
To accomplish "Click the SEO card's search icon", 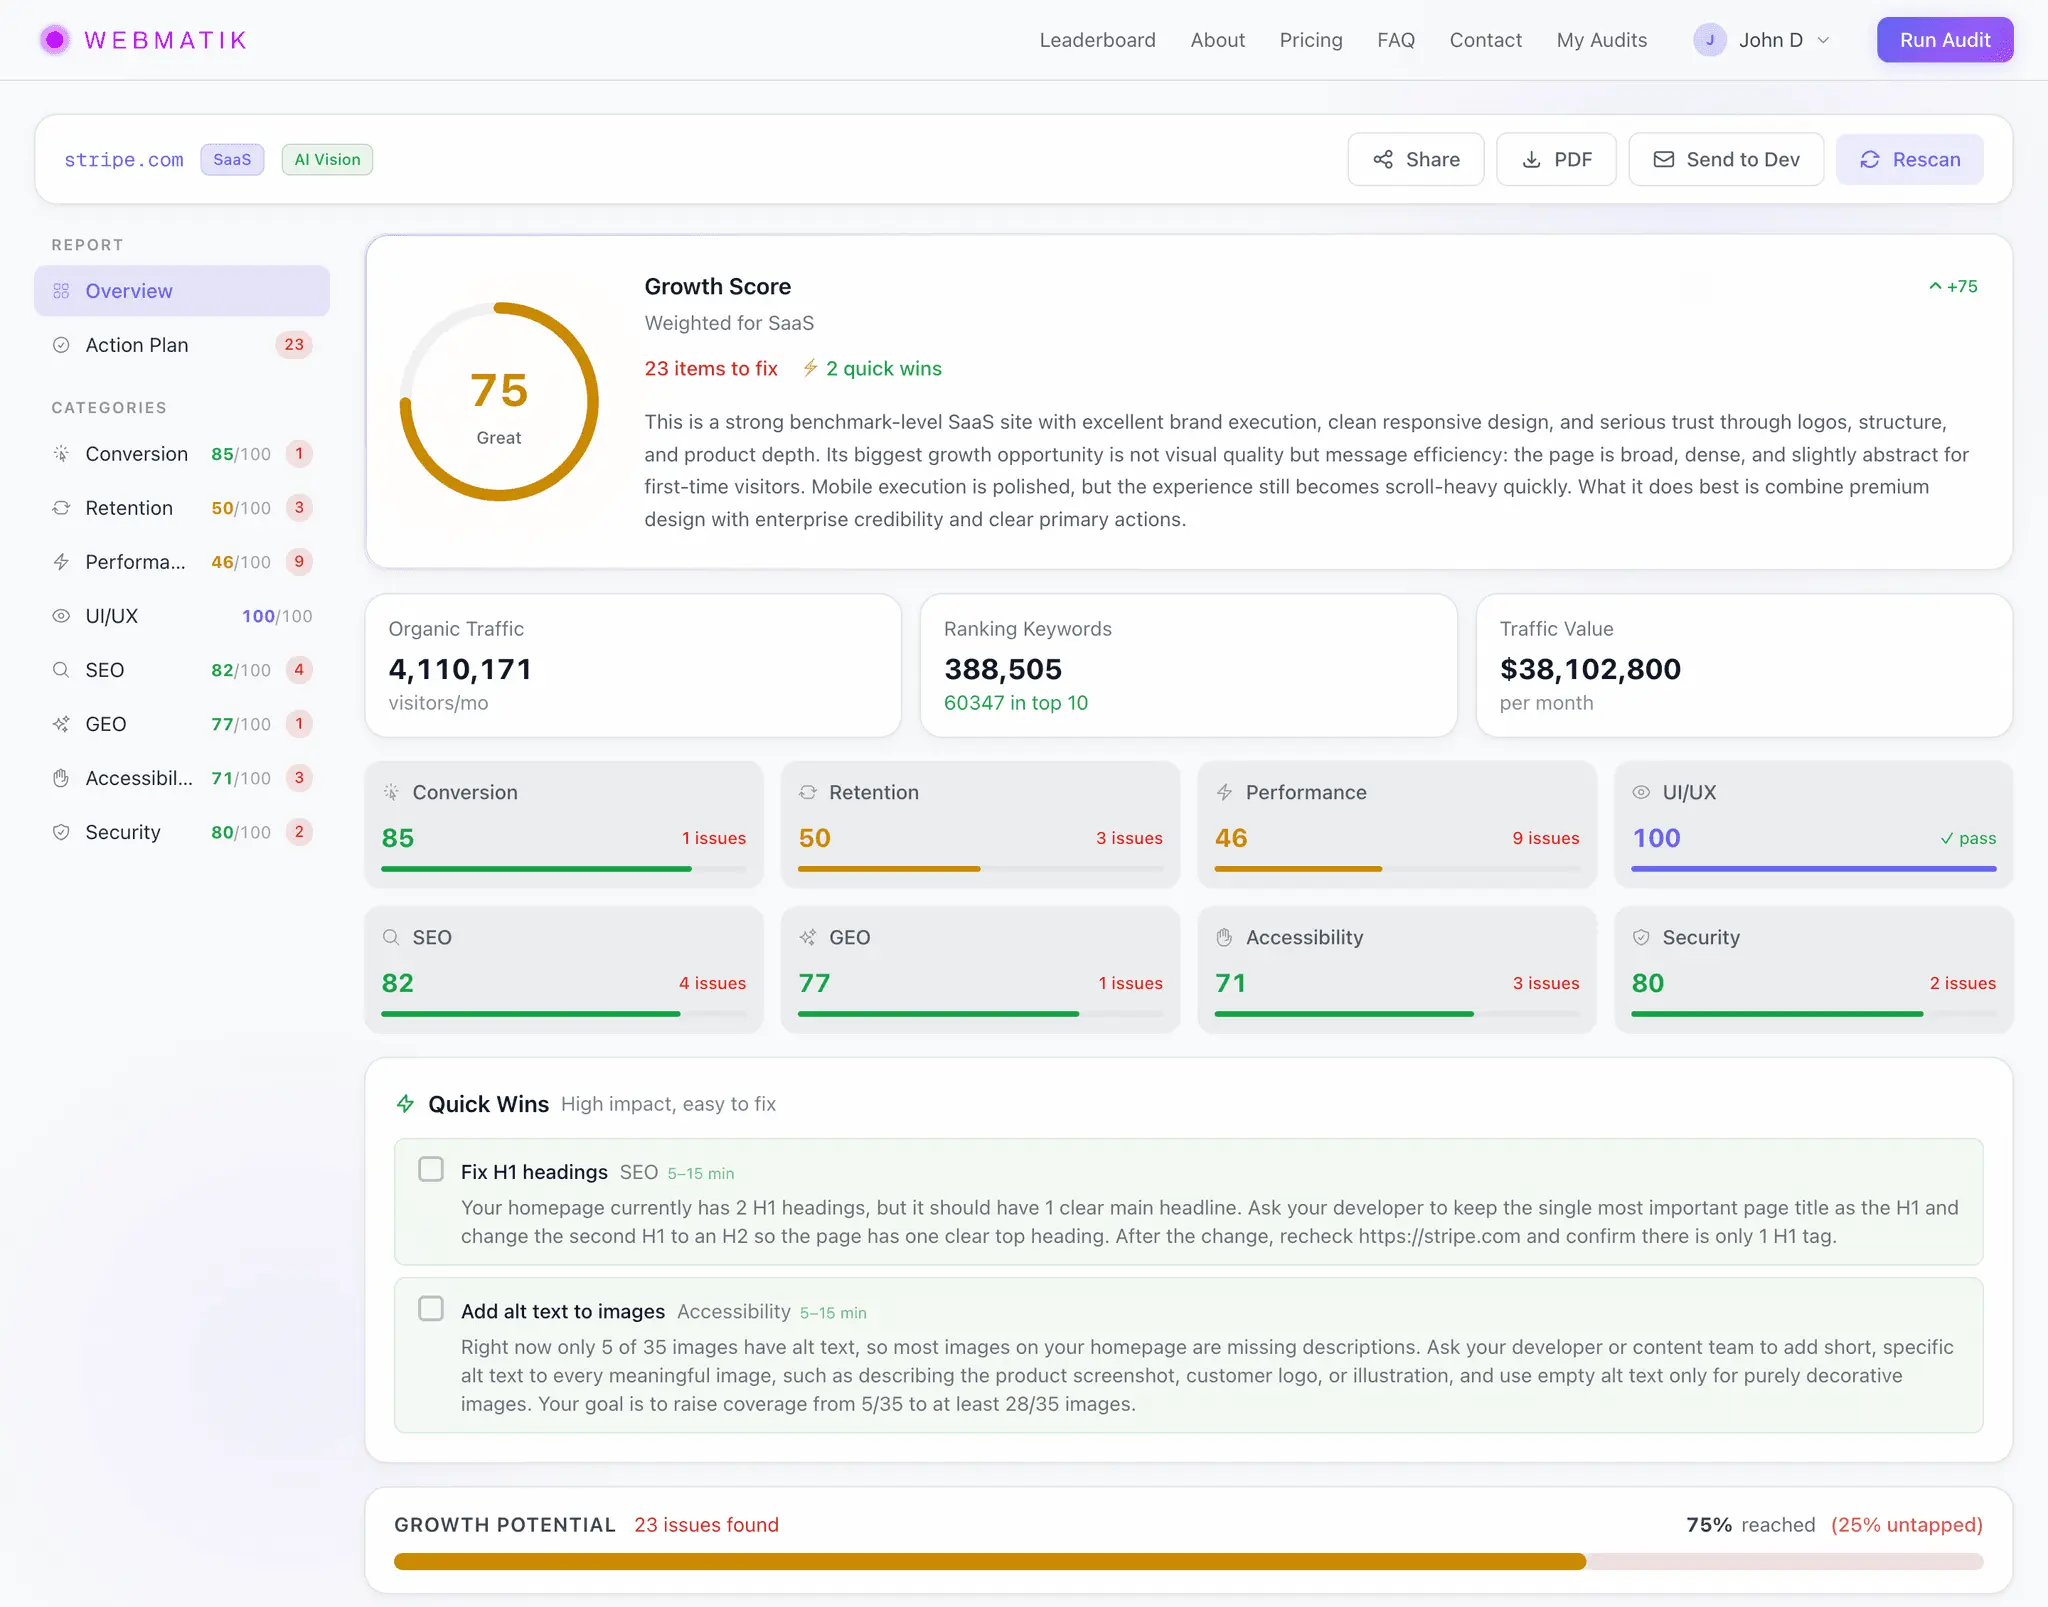I will 391,937.
